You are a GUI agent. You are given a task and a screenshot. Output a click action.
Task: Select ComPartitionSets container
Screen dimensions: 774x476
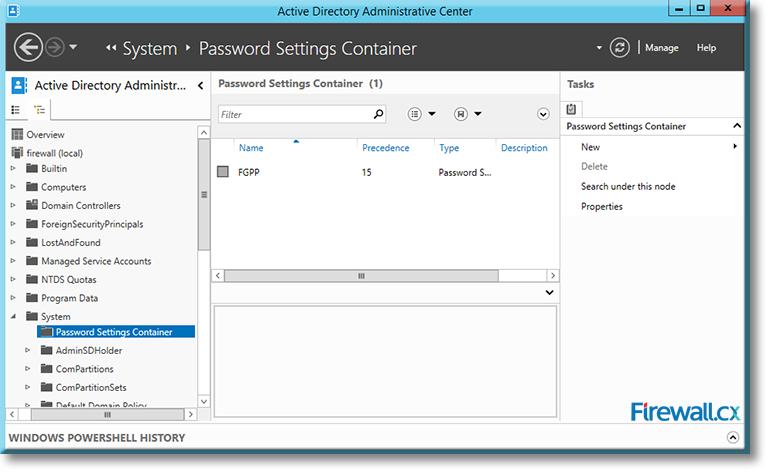tap(91, 388)
